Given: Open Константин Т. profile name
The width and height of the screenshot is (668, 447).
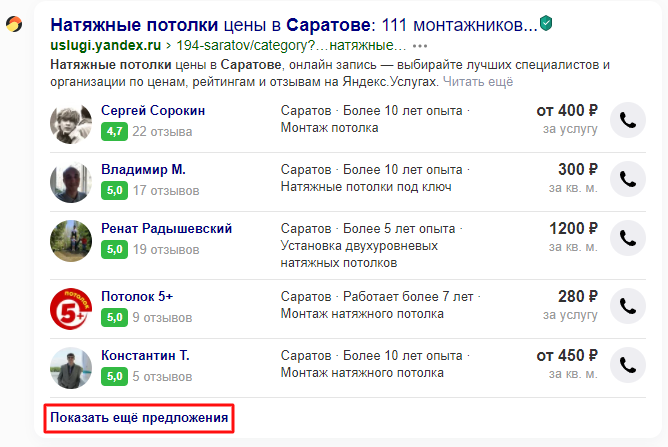Looking at the screenshot, I should pos(145,355).
